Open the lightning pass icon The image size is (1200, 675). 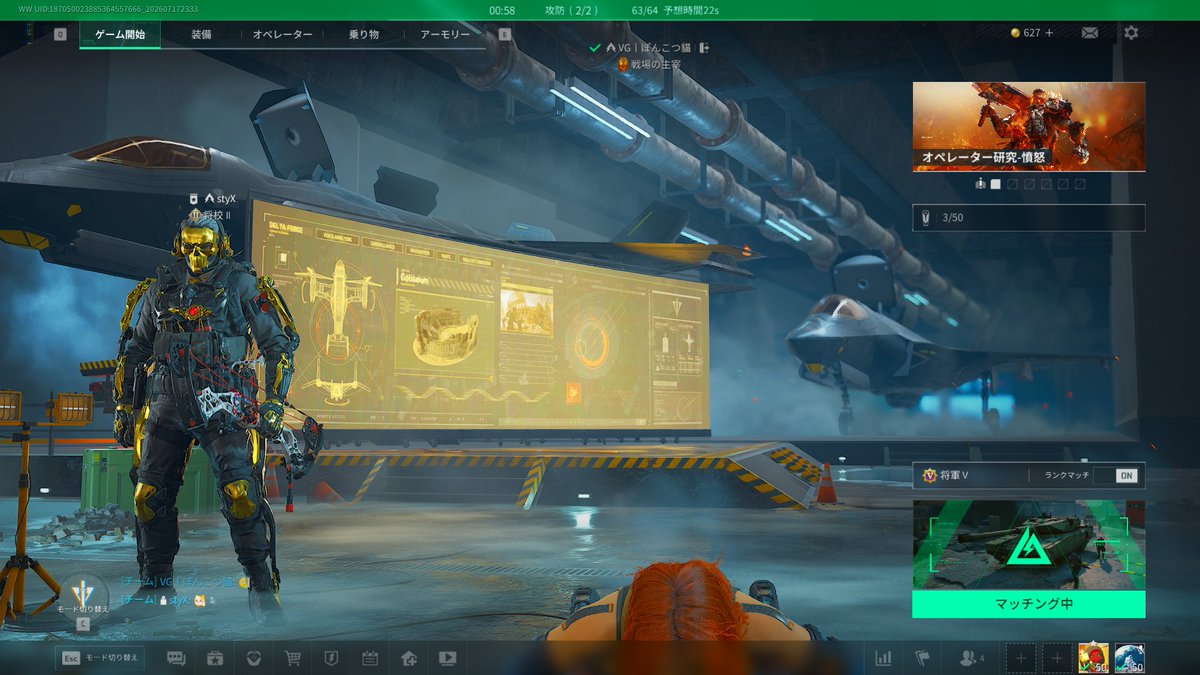[x=331, y=658]
